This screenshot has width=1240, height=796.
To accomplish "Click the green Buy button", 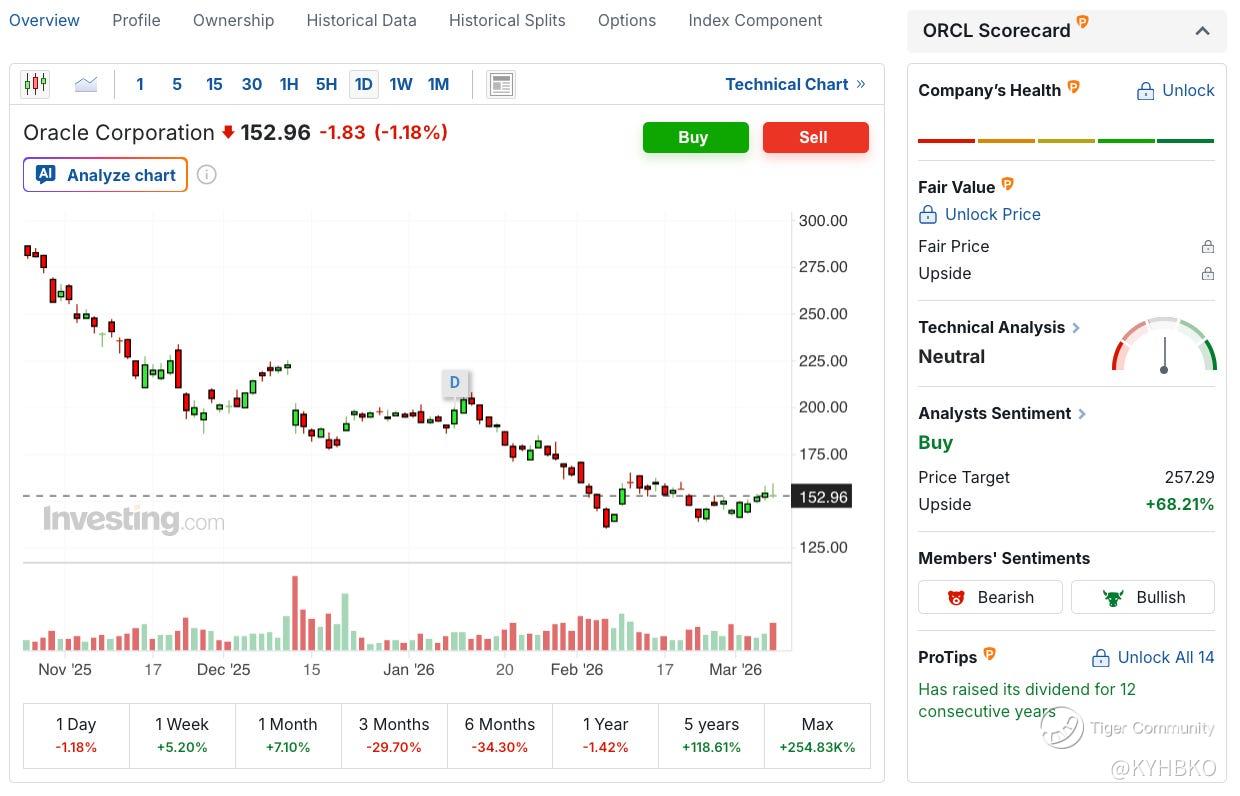I will coord(695,137).
